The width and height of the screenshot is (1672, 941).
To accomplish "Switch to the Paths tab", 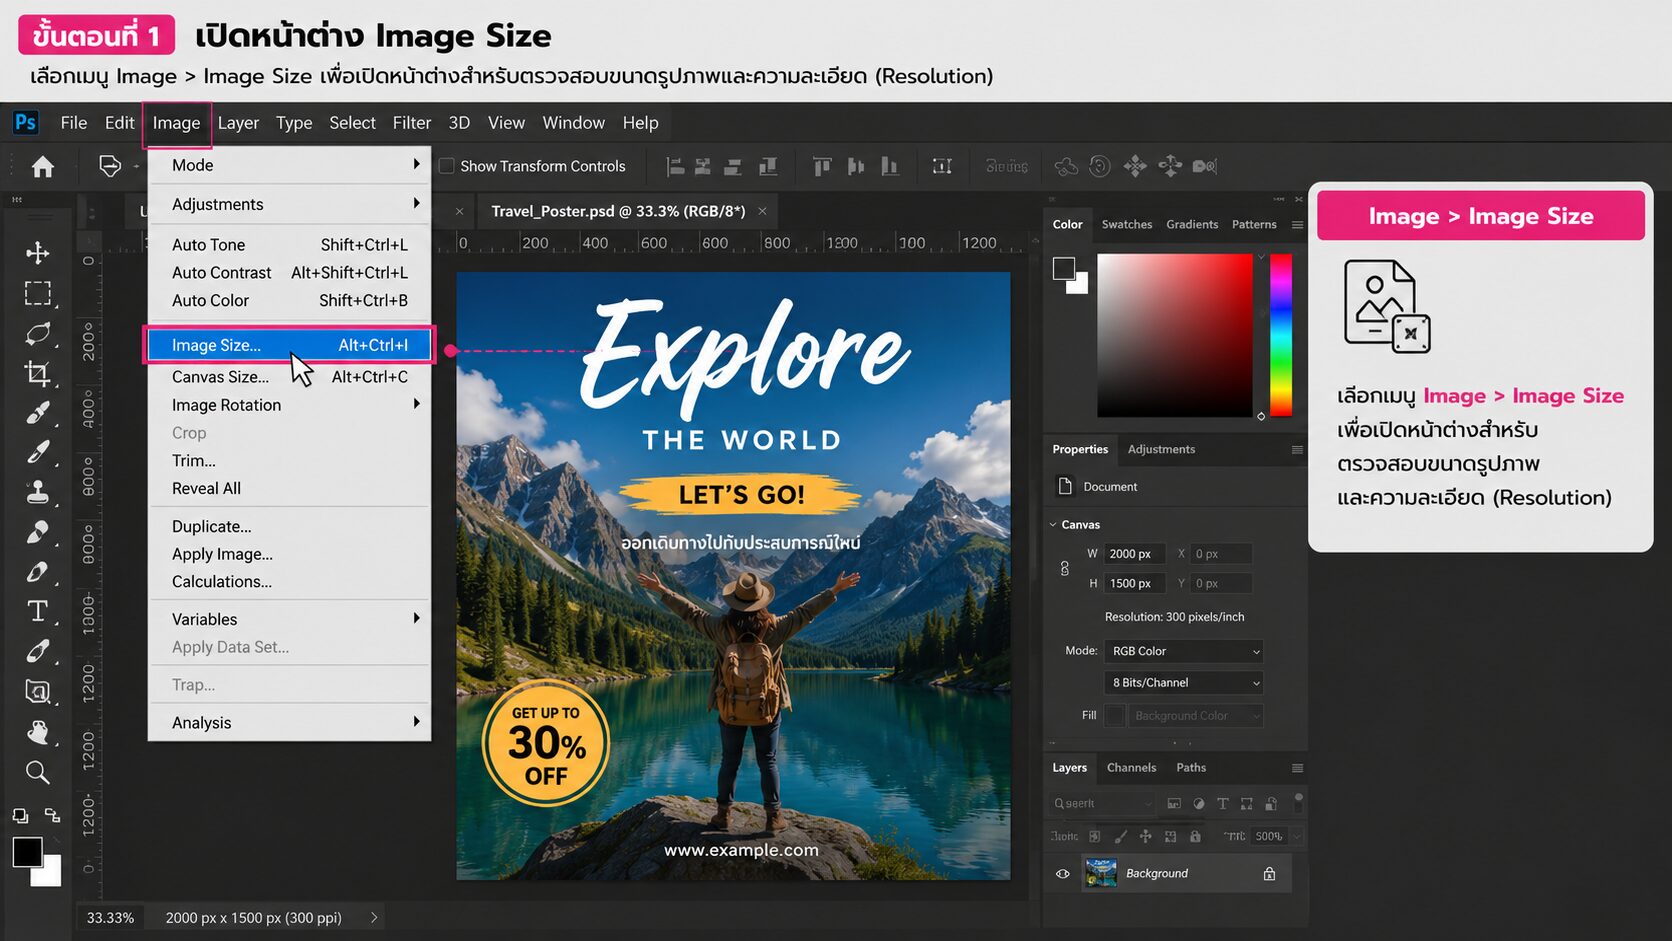I will click(1191, 768).
